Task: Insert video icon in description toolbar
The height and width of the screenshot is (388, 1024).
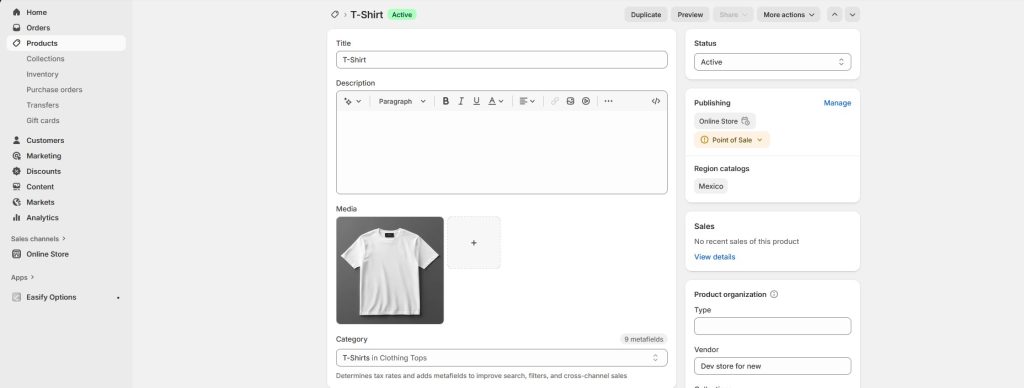Action: (x=586, y=101)
